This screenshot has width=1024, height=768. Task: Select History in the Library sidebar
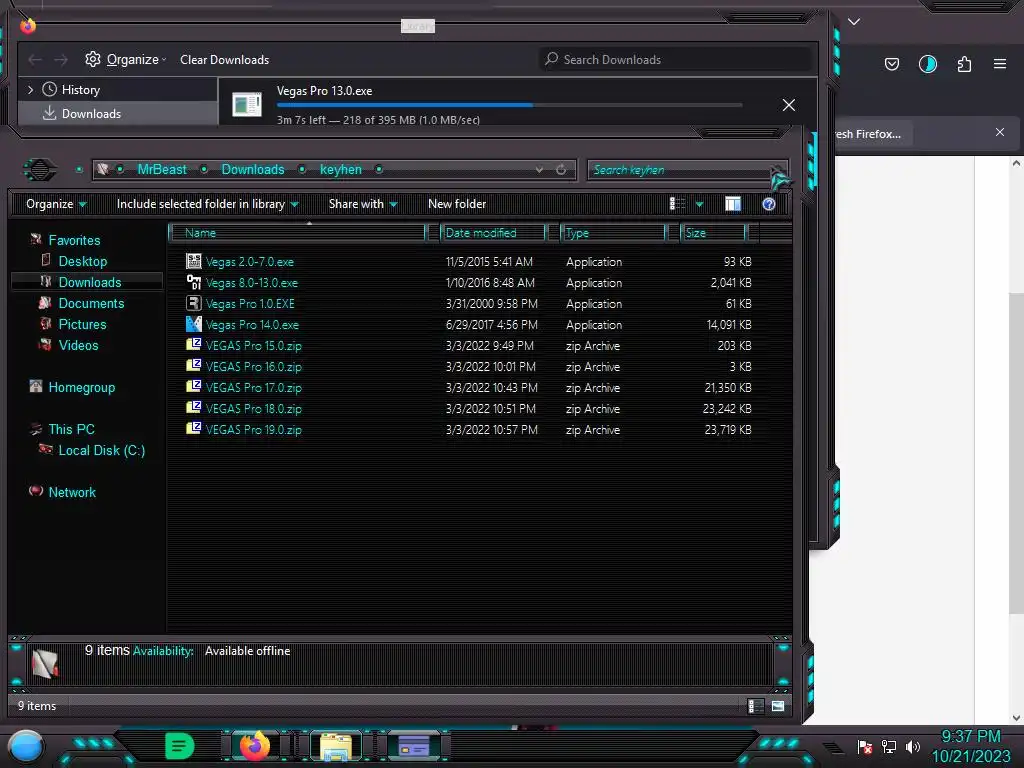(x=80, y=89)
